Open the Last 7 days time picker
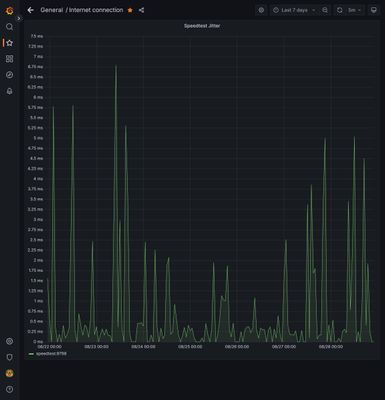This screenshot has height=400, width=385. (x=294, y=10)
